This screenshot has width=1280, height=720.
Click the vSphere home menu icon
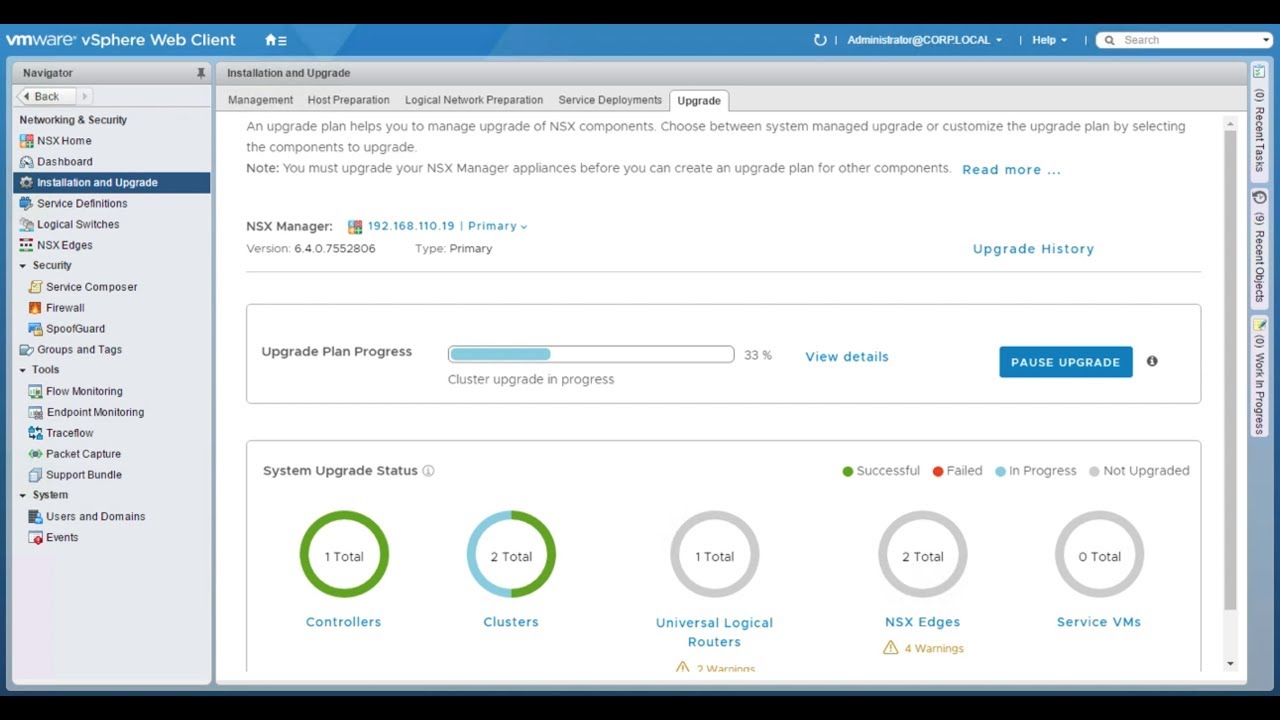(275, 40)
